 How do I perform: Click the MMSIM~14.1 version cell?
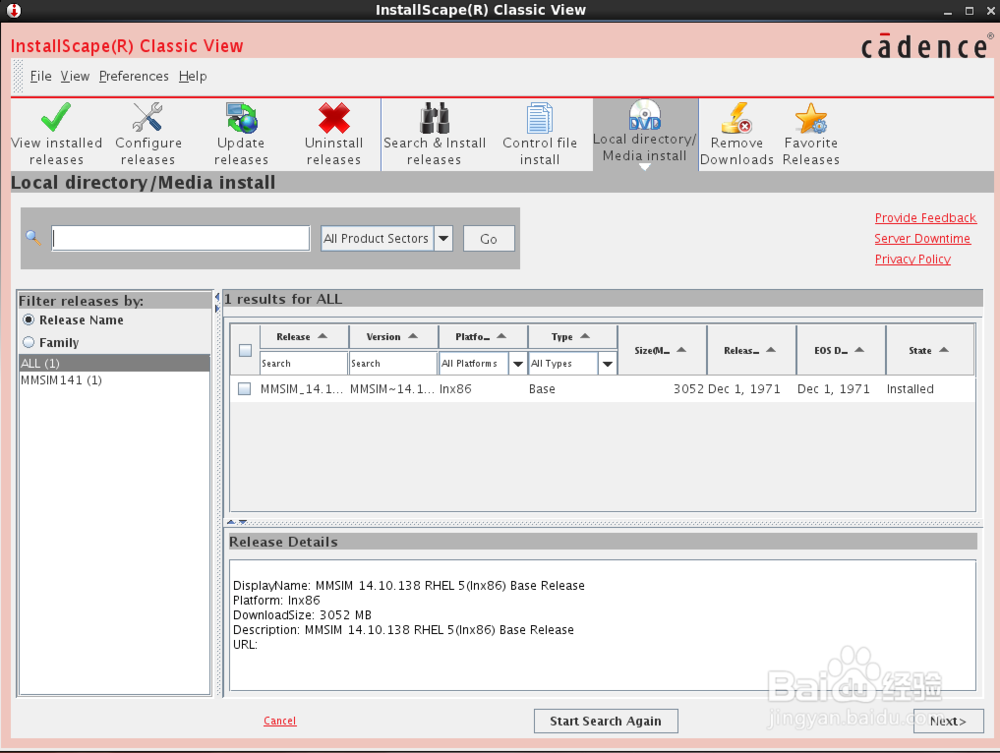click(x=392, y=389)
